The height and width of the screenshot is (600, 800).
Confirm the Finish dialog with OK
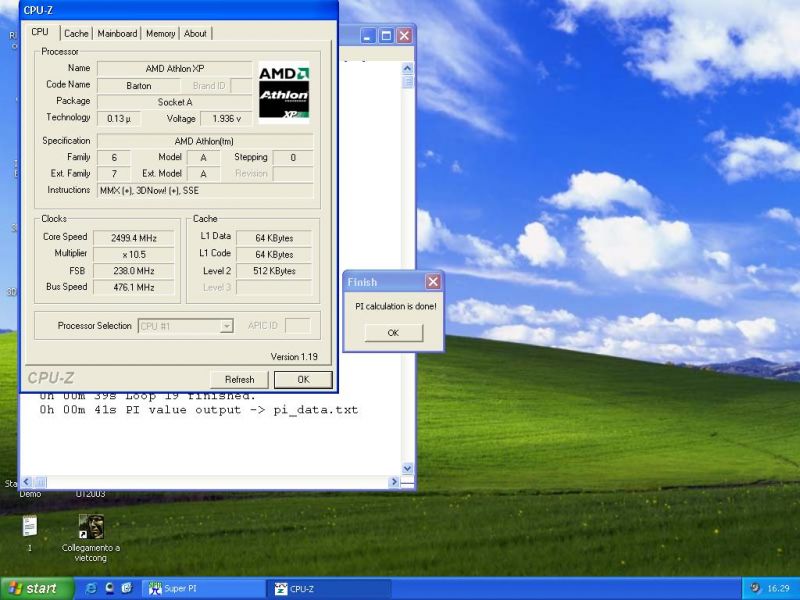(x=393, y=333)
